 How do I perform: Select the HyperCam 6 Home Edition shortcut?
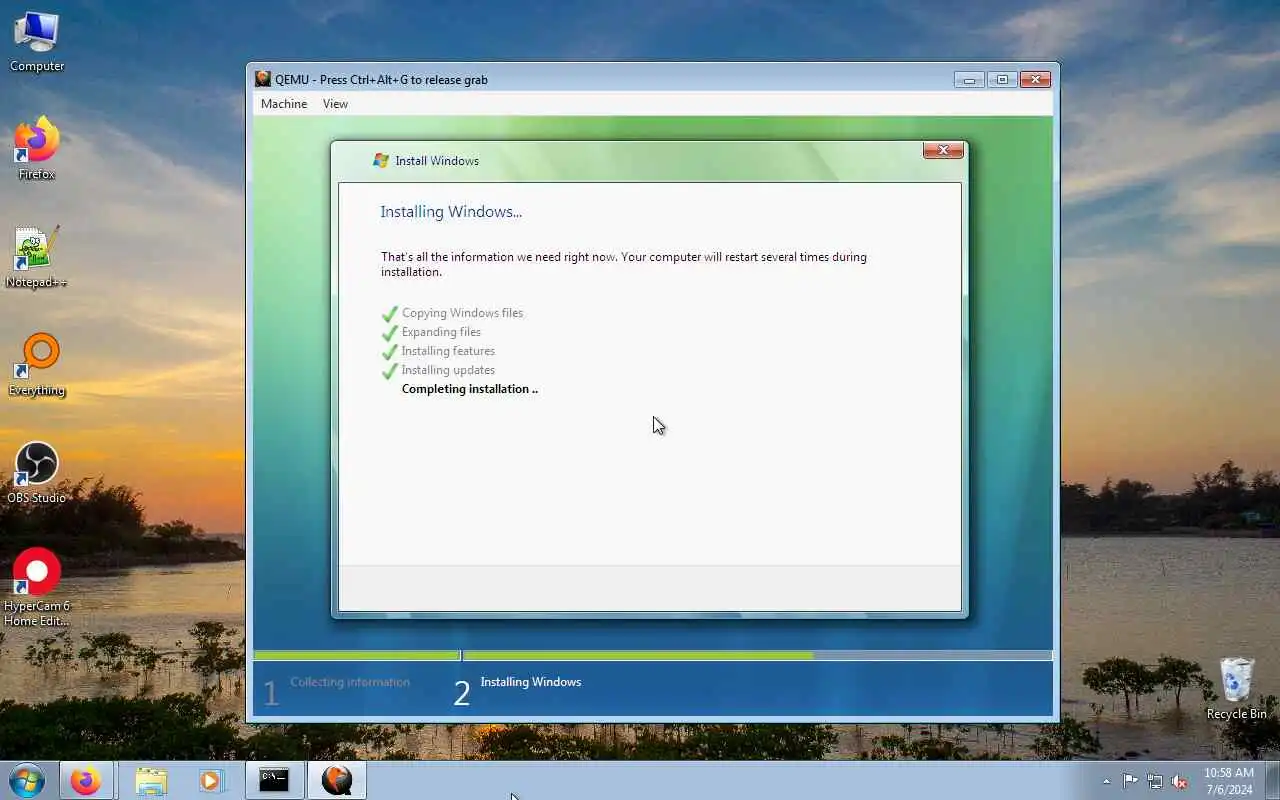37,588
